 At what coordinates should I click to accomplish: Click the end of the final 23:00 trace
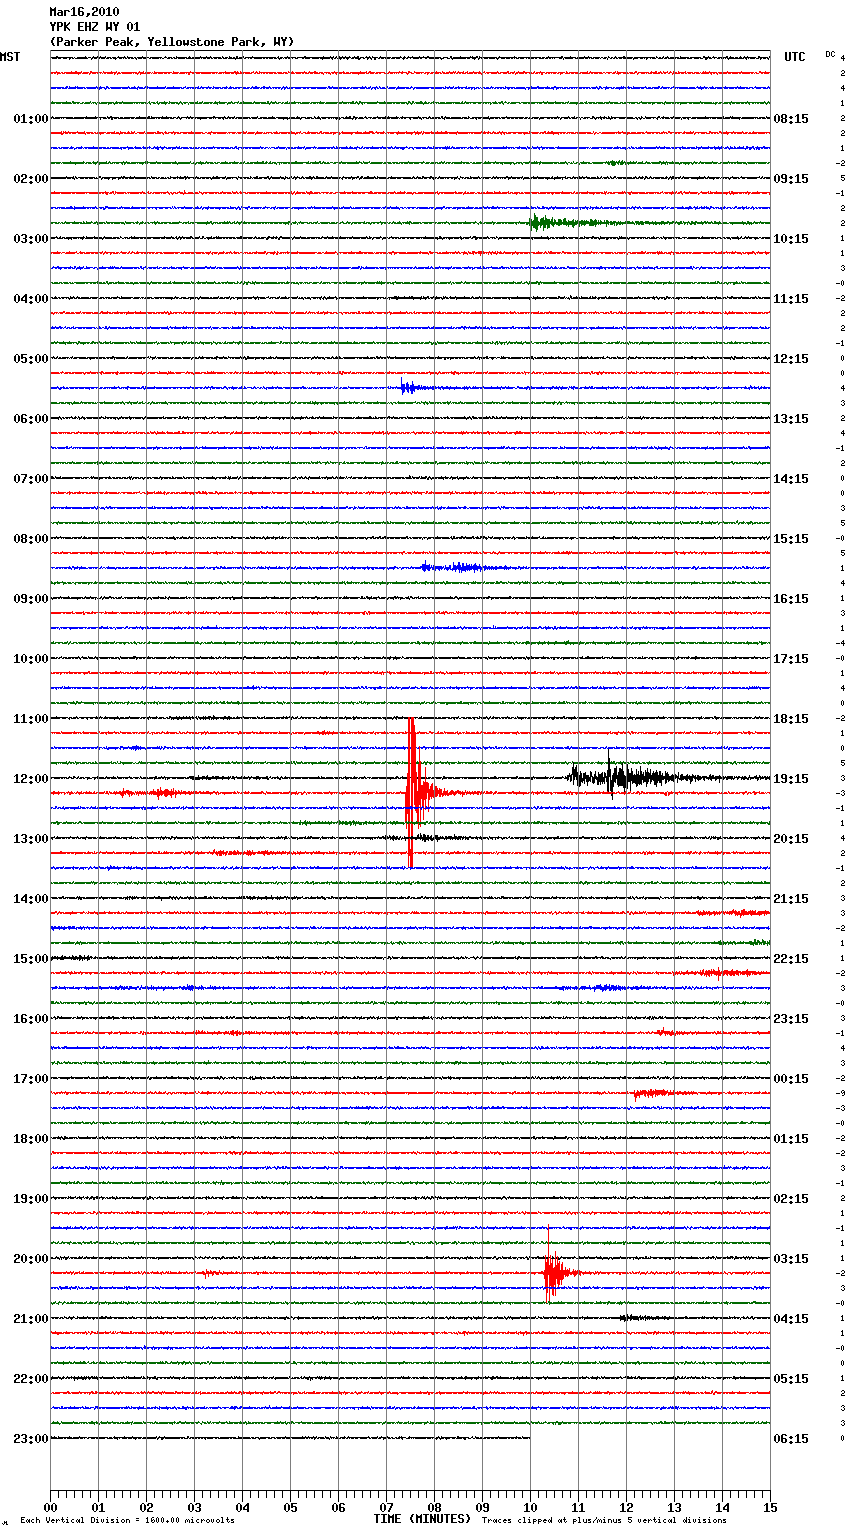(529, 1438)
